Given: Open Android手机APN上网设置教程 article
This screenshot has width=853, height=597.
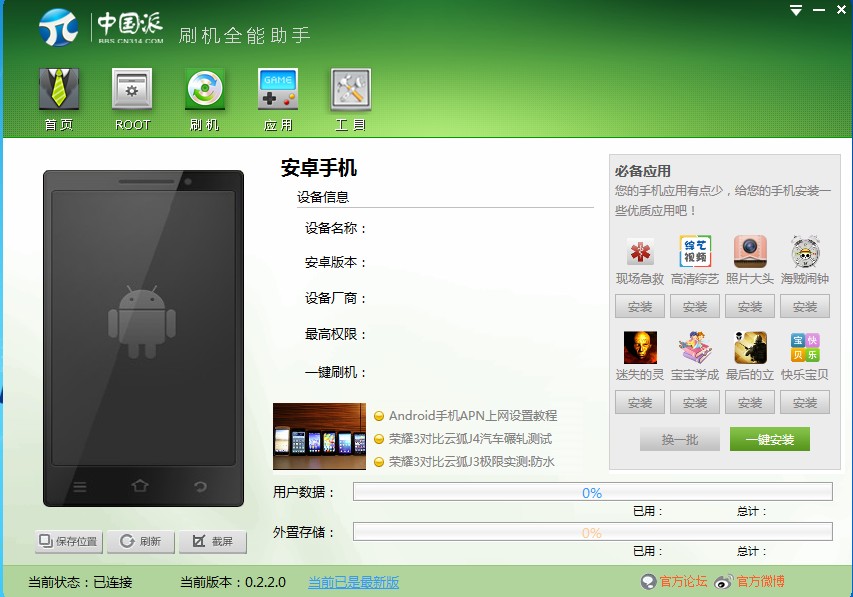Looking at the screenshot, I should click(473, 416).
